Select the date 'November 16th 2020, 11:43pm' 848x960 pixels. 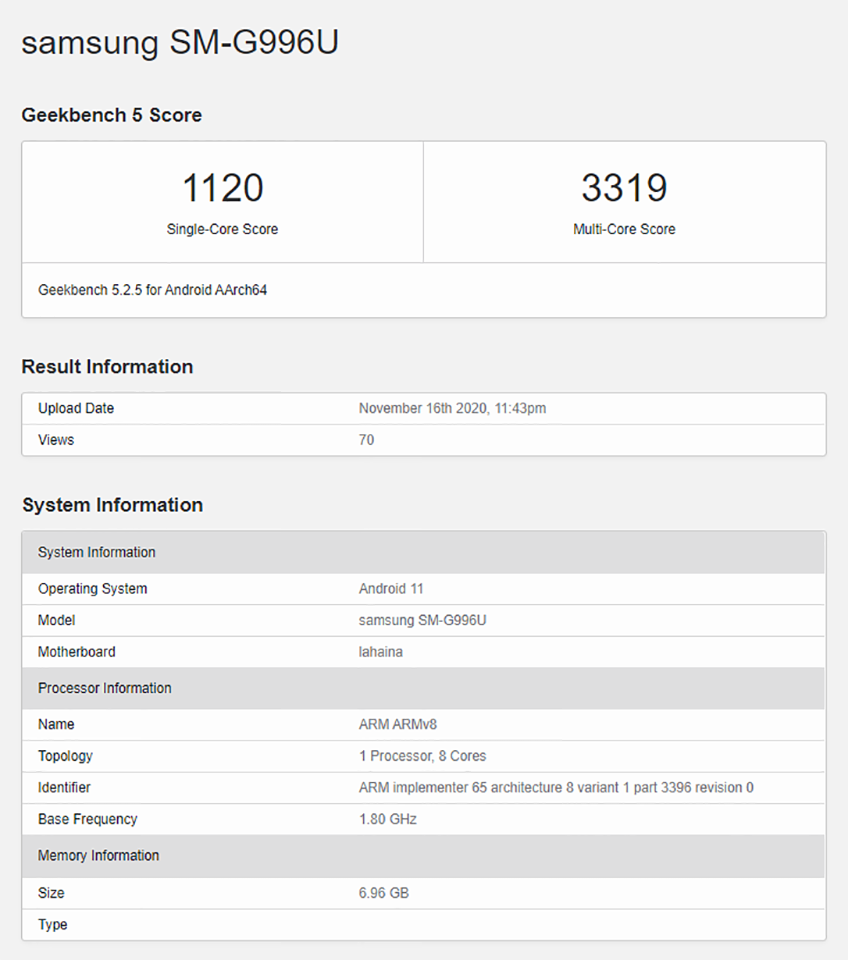point(452,408)
